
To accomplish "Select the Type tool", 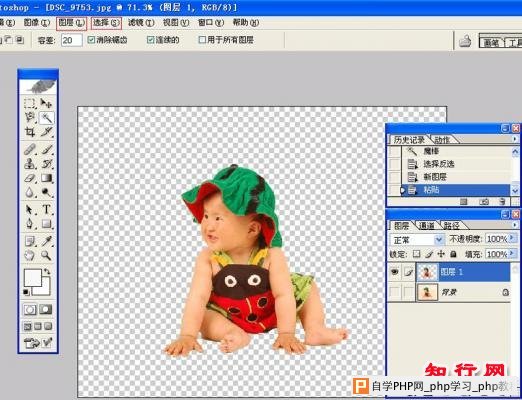I will 46,210.
